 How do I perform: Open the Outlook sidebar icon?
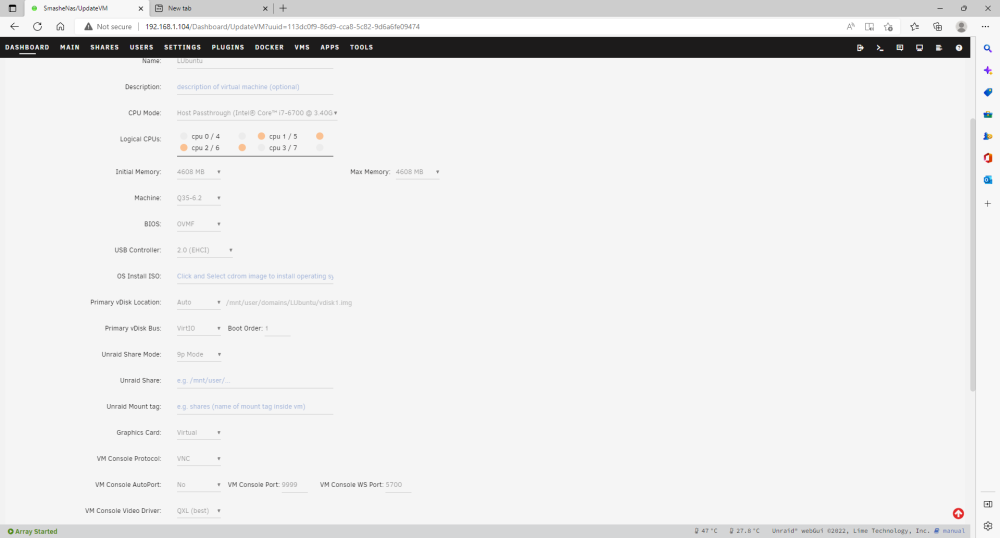point(988,180)
